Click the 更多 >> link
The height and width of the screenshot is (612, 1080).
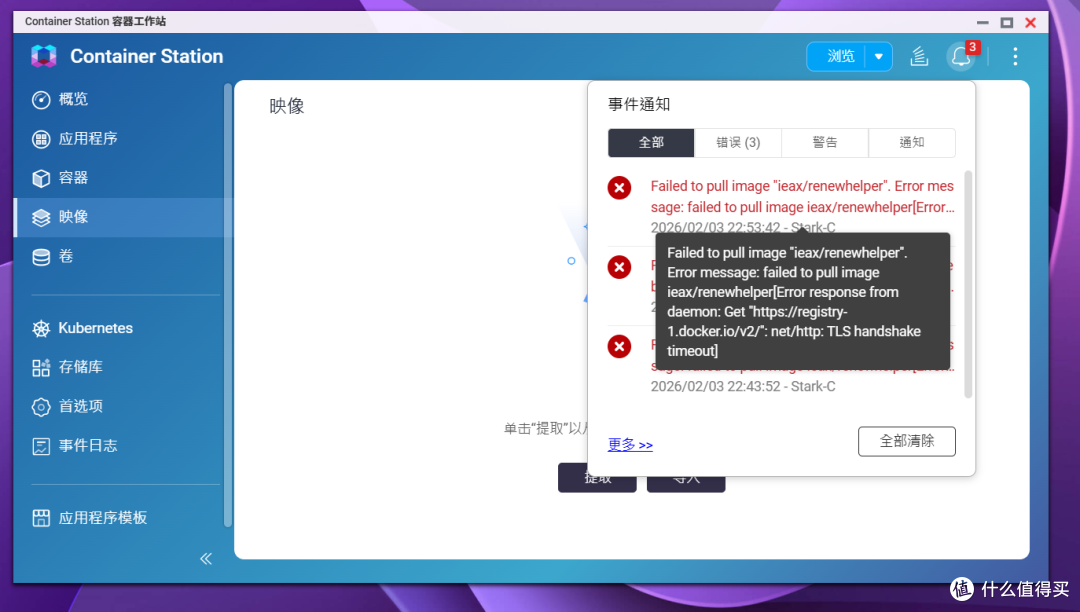630,445
